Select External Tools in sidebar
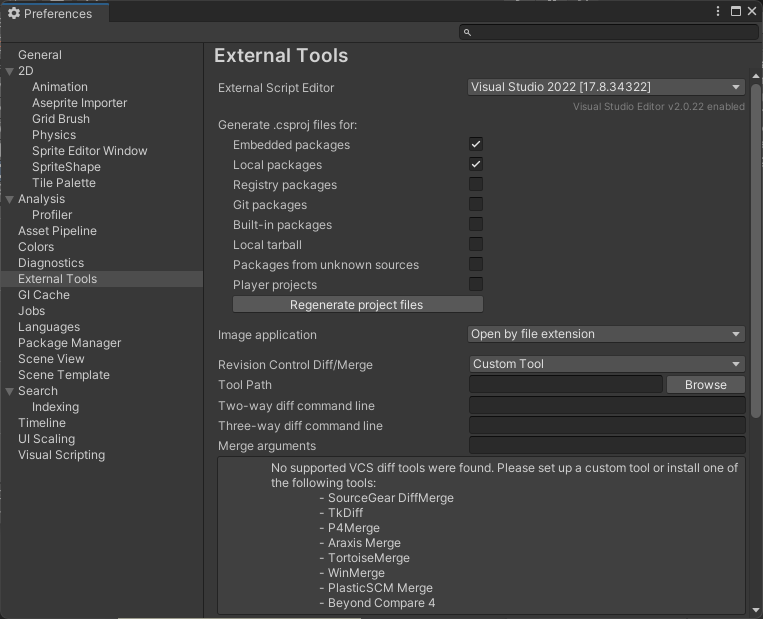Screen dimensions: 763x619 57,279
